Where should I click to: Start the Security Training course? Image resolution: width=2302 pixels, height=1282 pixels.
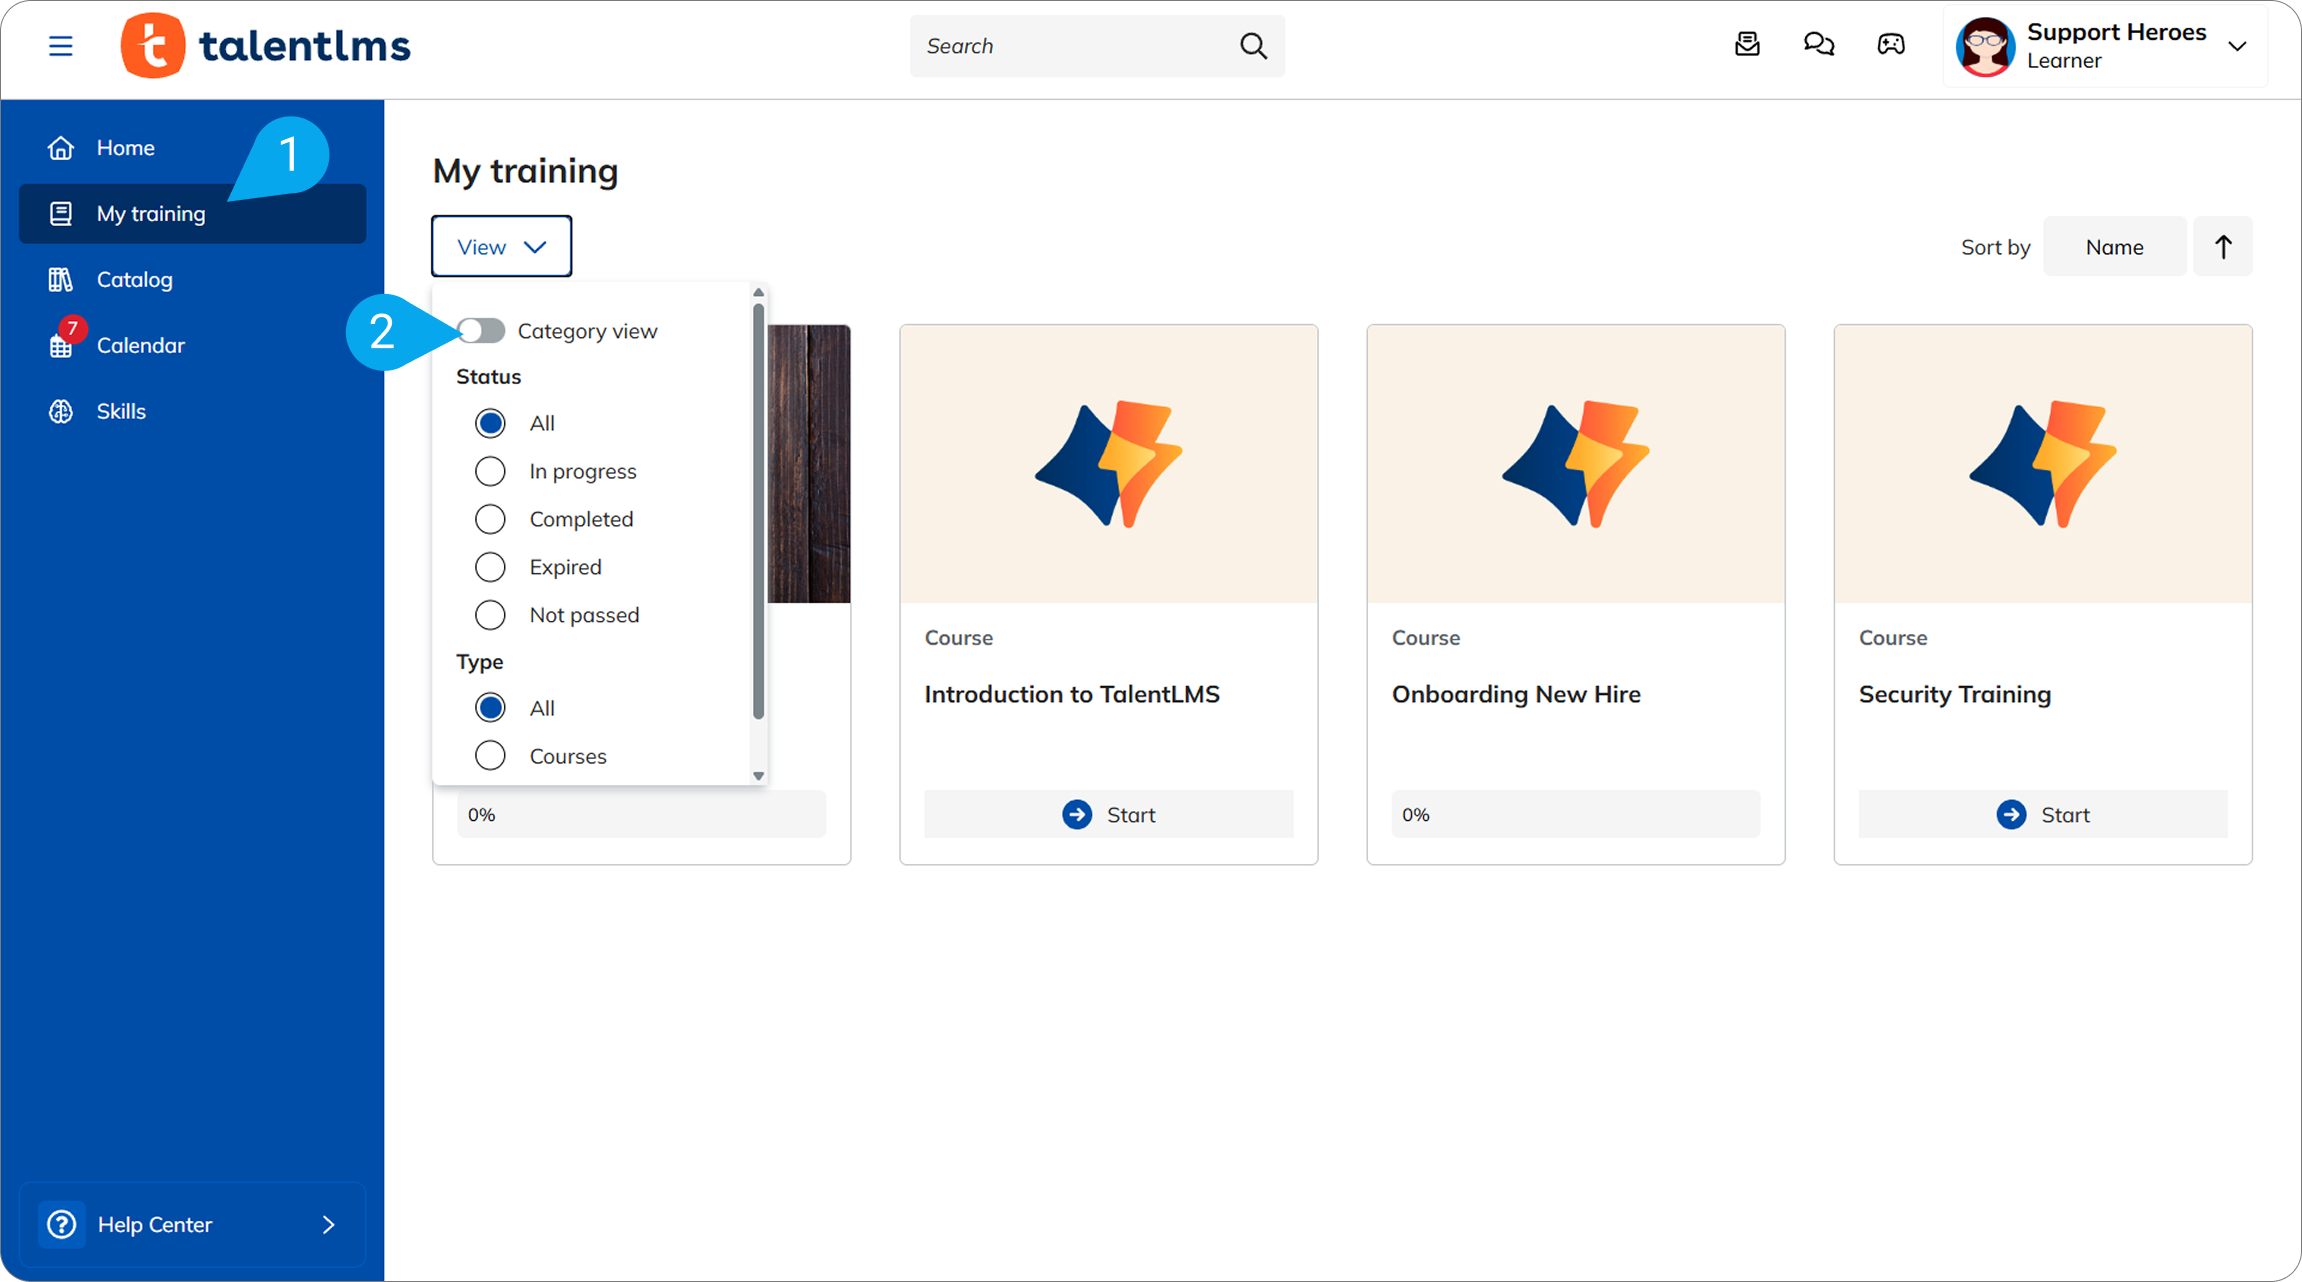[2042, 815]
